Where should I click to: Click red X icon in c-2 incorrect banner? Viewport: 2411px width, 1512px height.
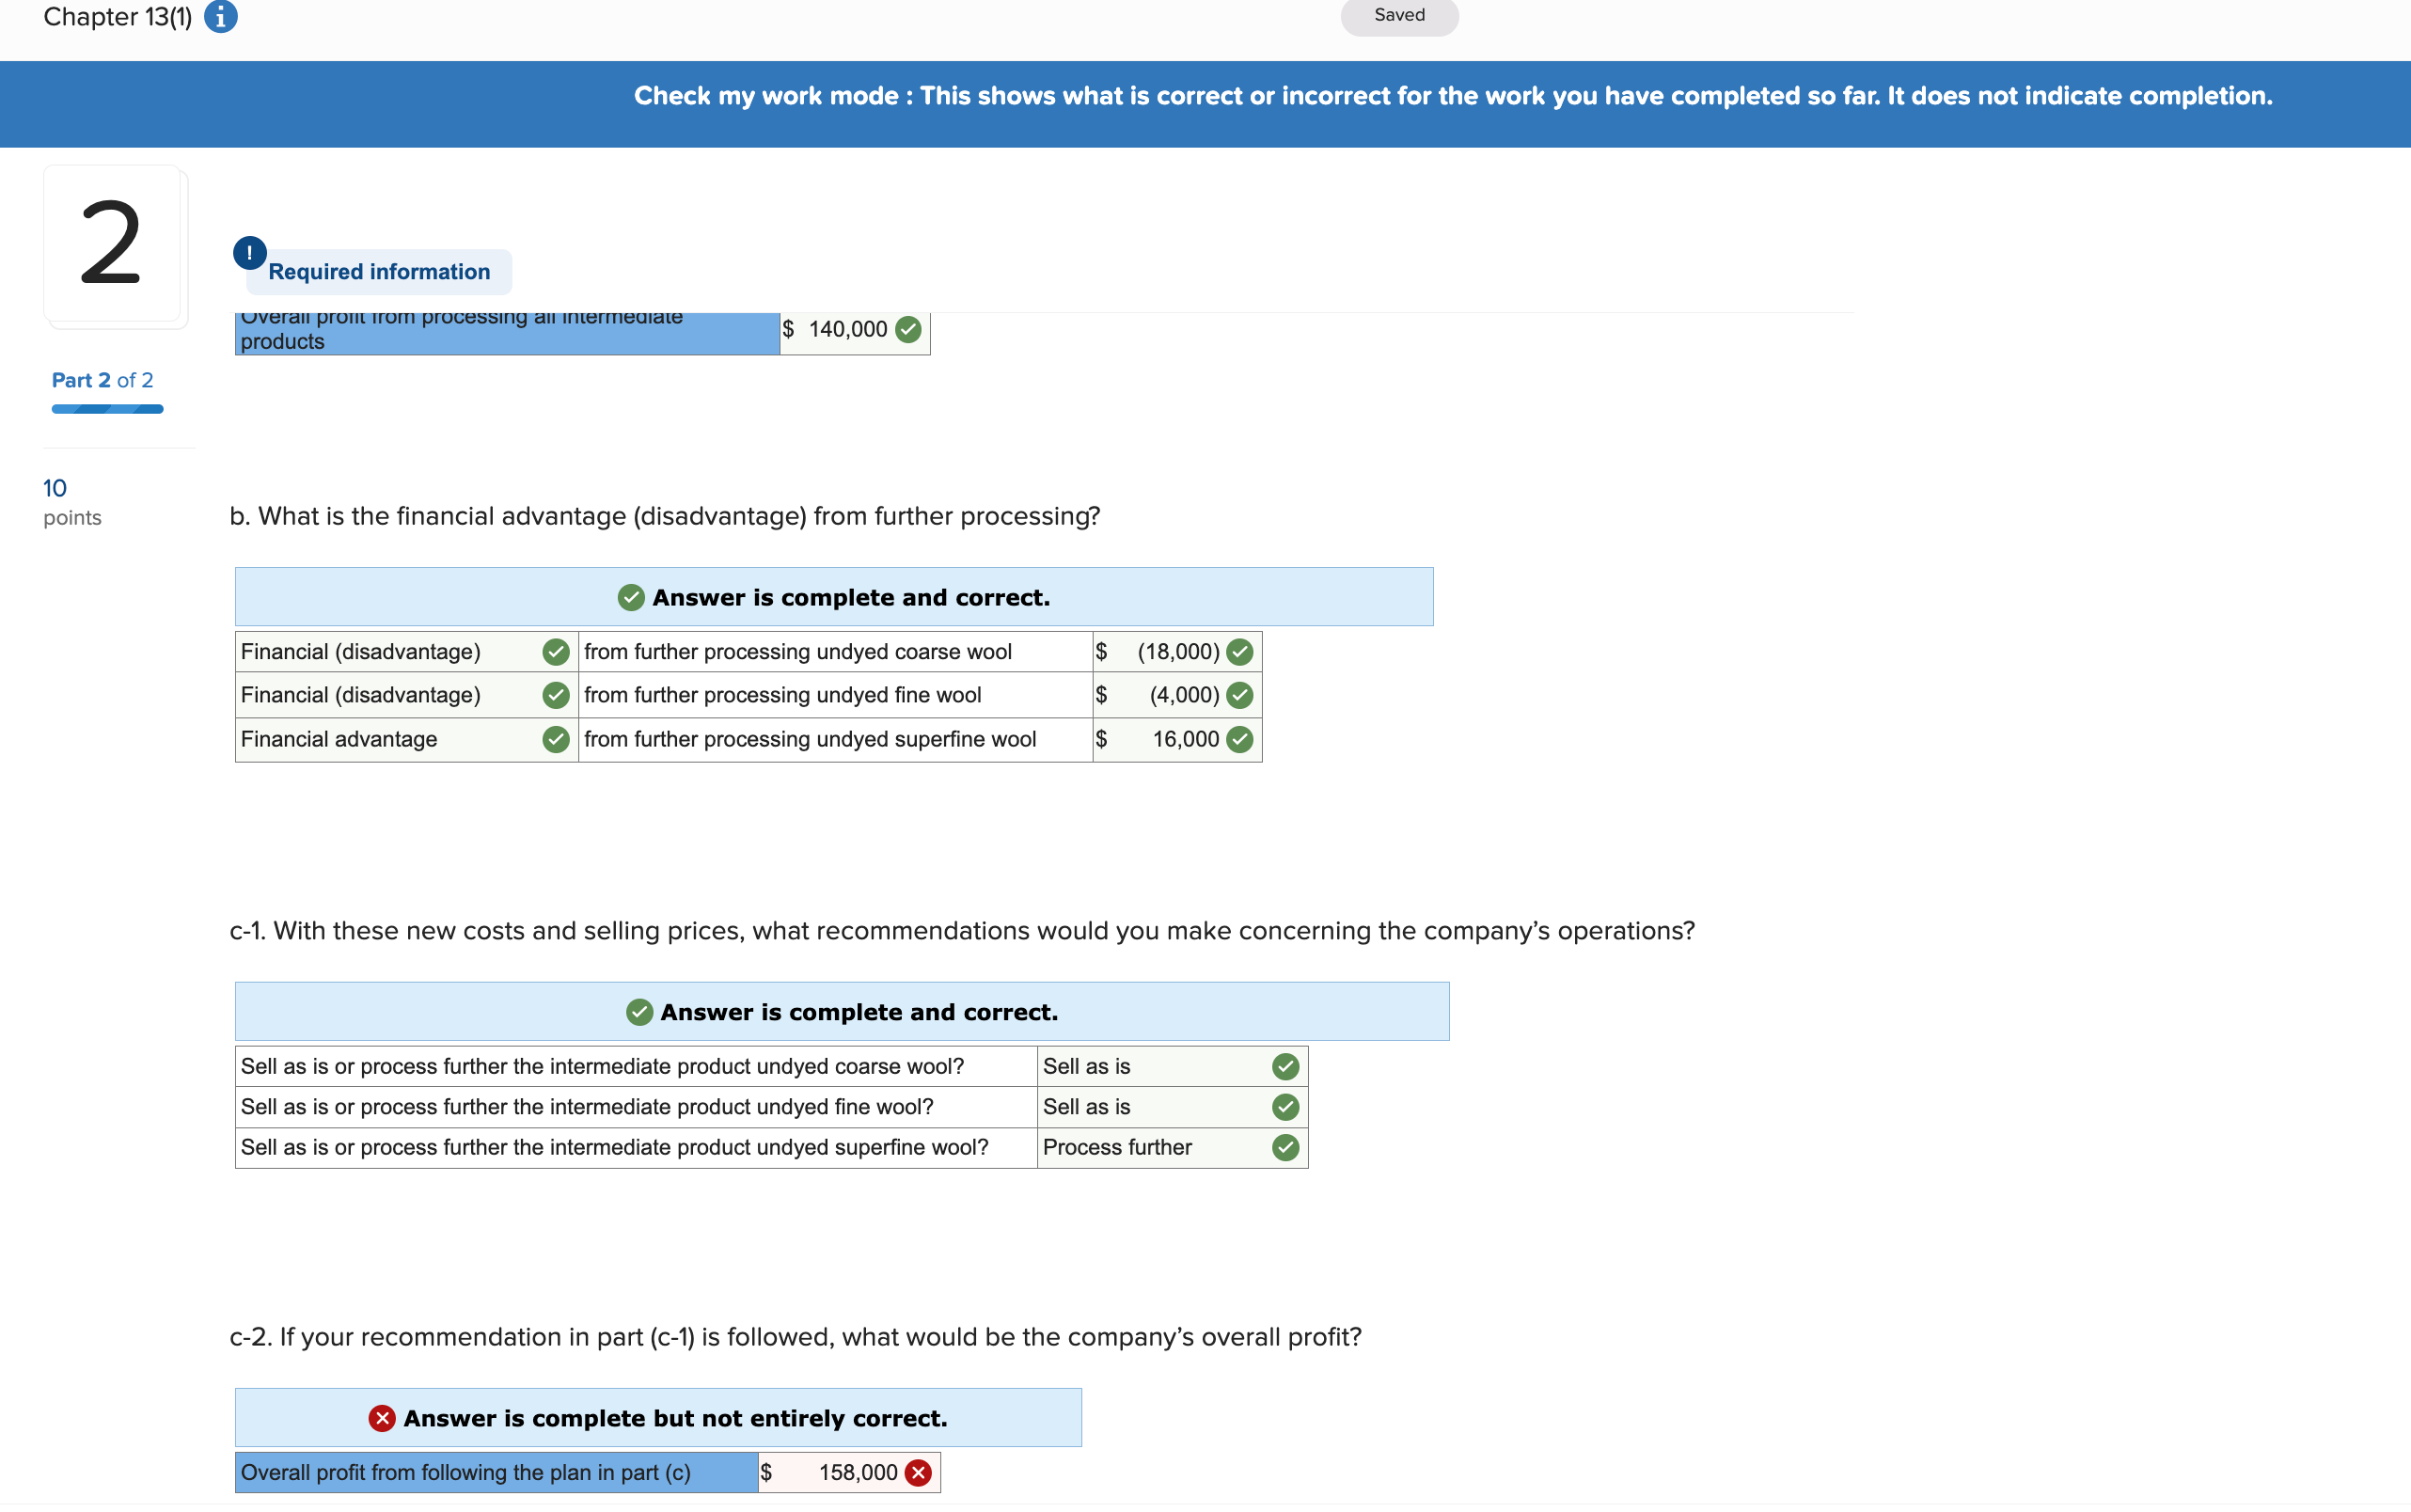point(382,1418)
